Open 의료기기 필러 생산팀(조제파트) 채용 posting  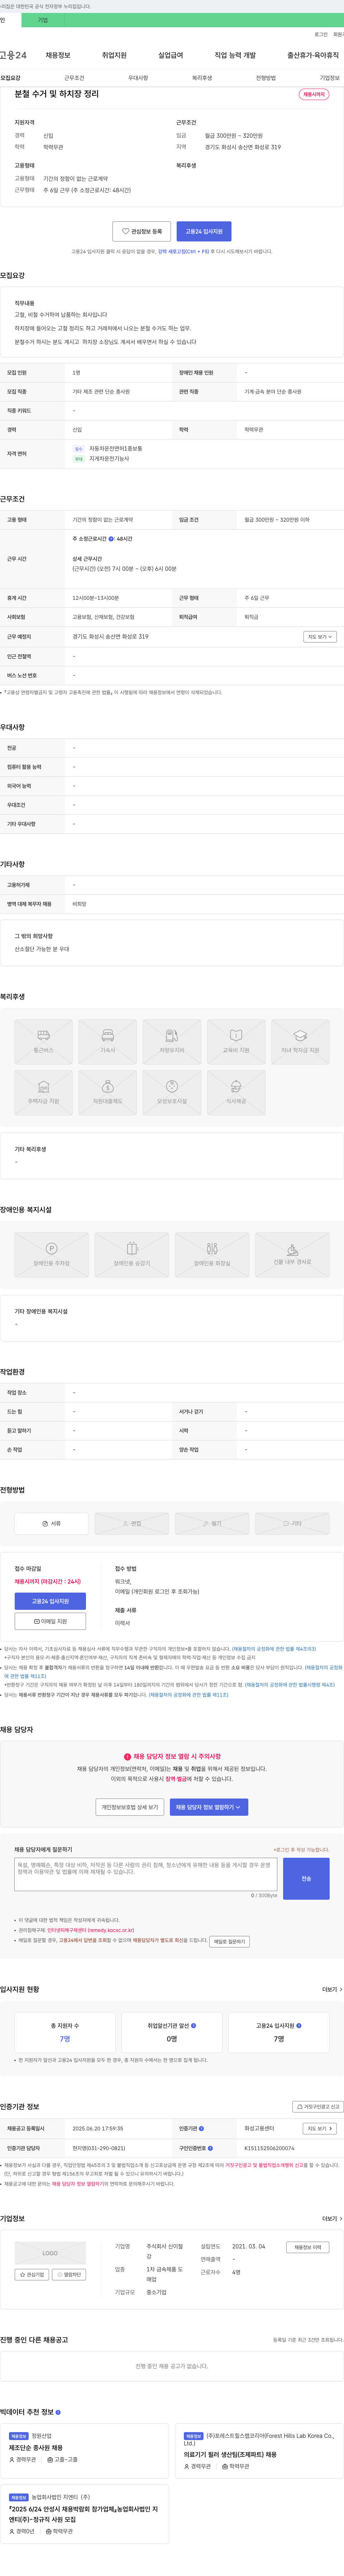(230, 2454)
